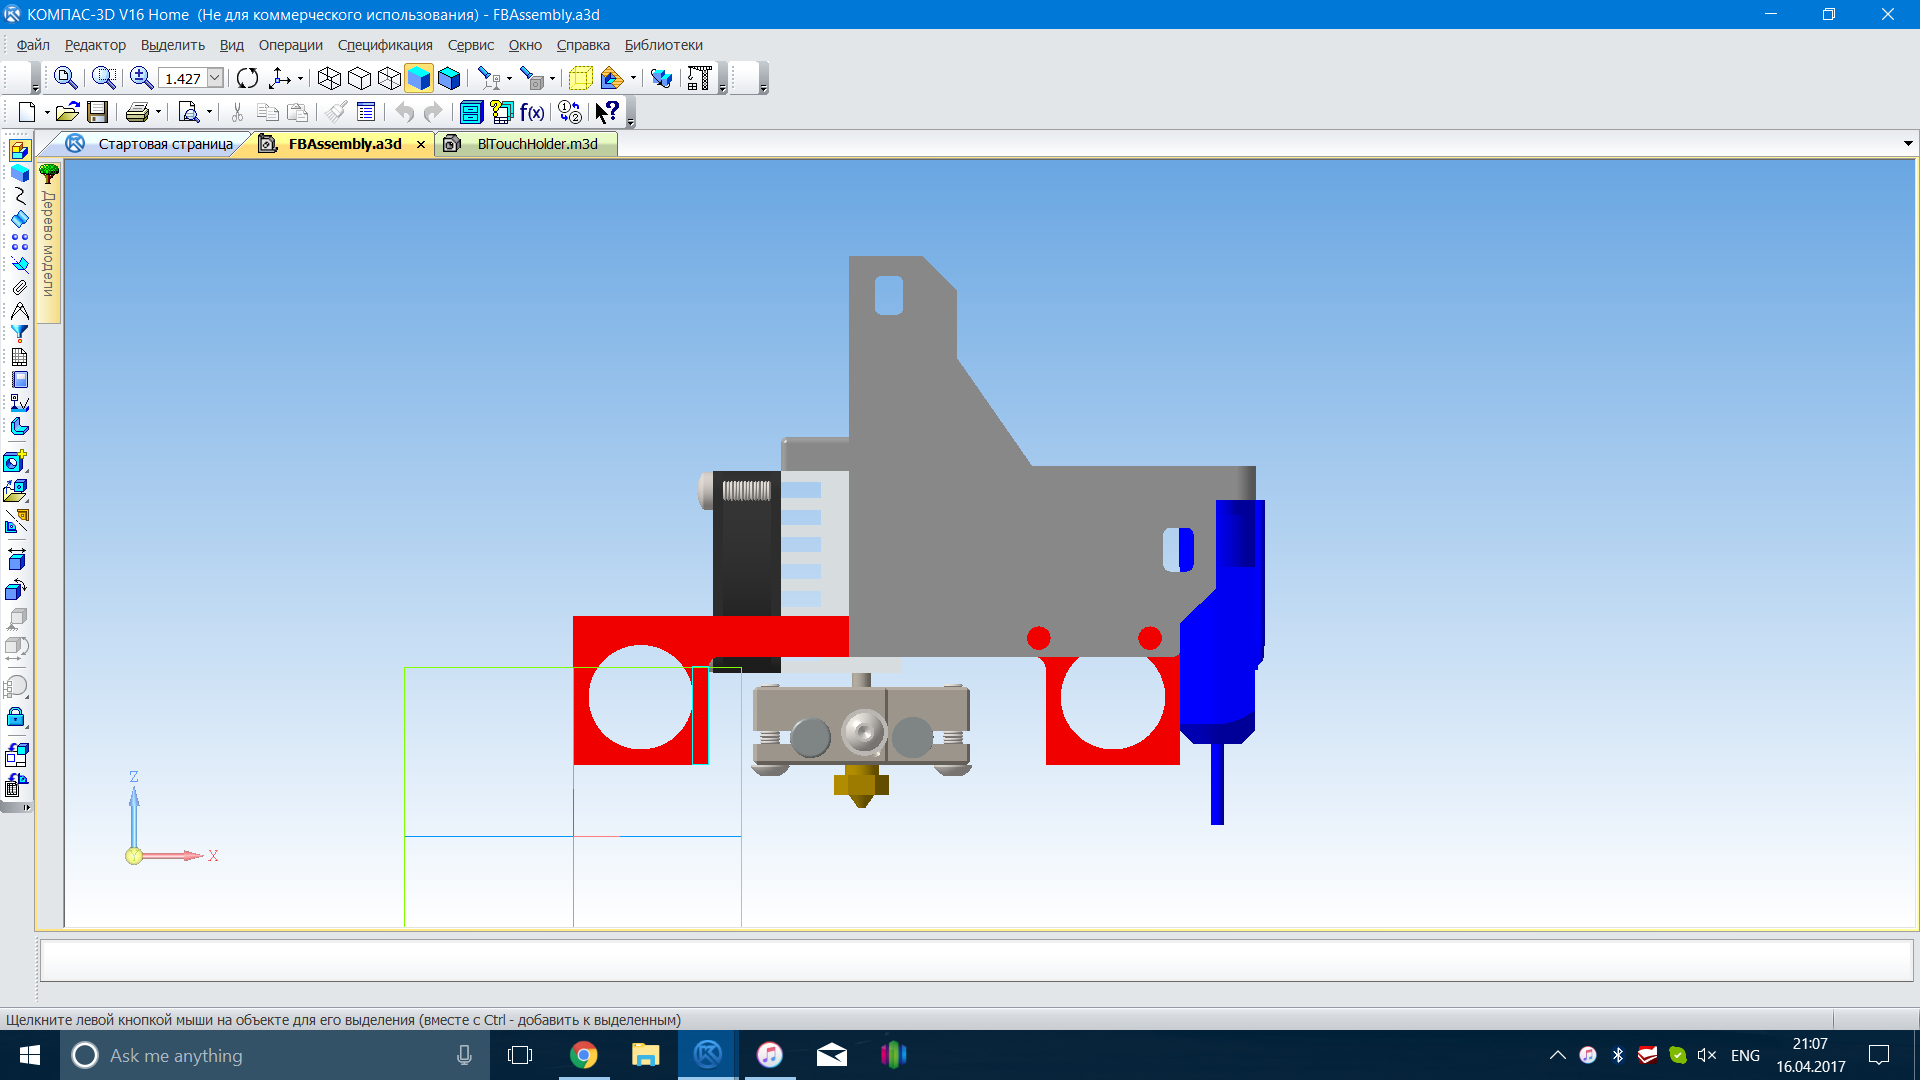
Task: Open the zoom scale dropdown
Action: point(215,78)
